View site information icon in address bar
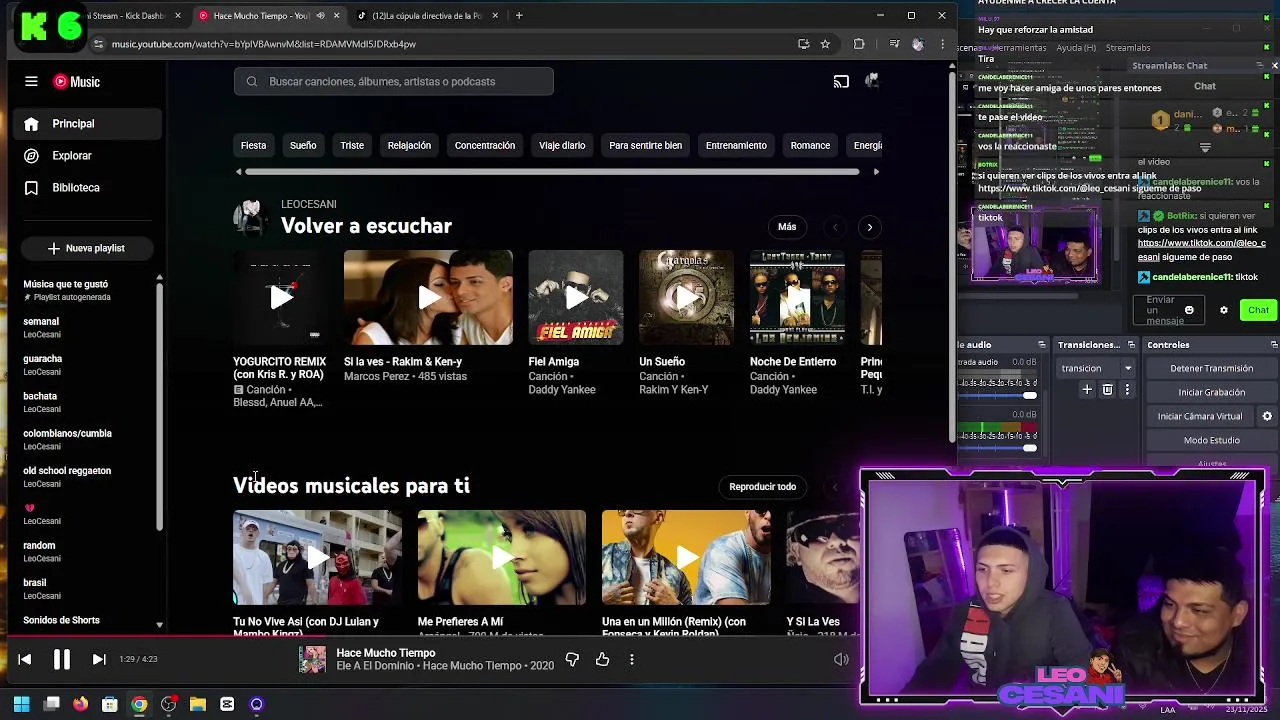The height and width of the screenshot is (720, 1280). 98,44
